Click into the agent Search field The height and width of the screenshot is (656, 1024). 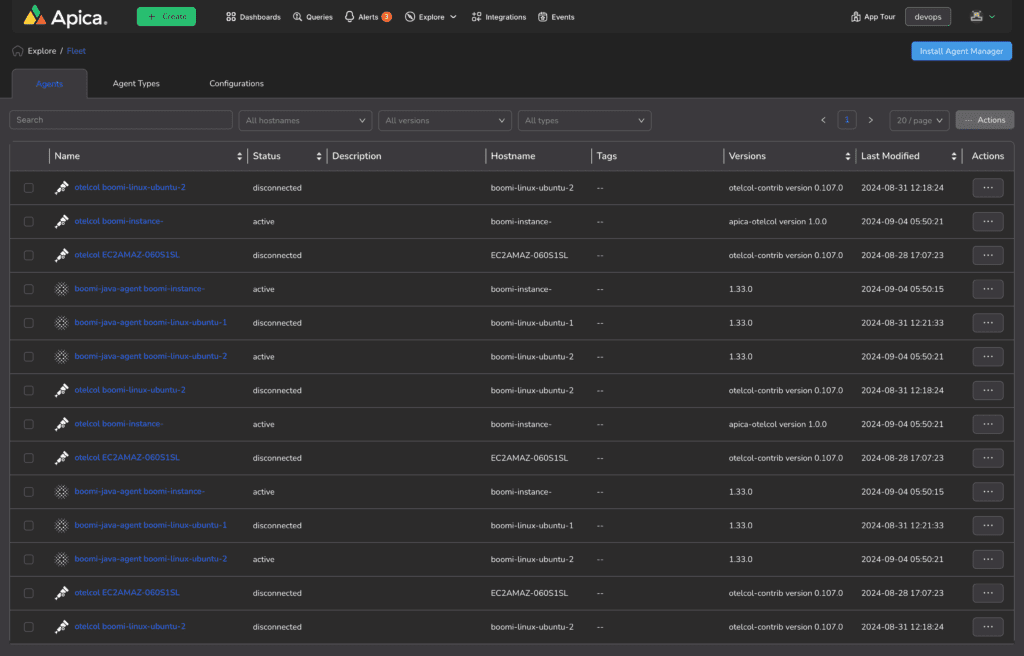(121, 120)
